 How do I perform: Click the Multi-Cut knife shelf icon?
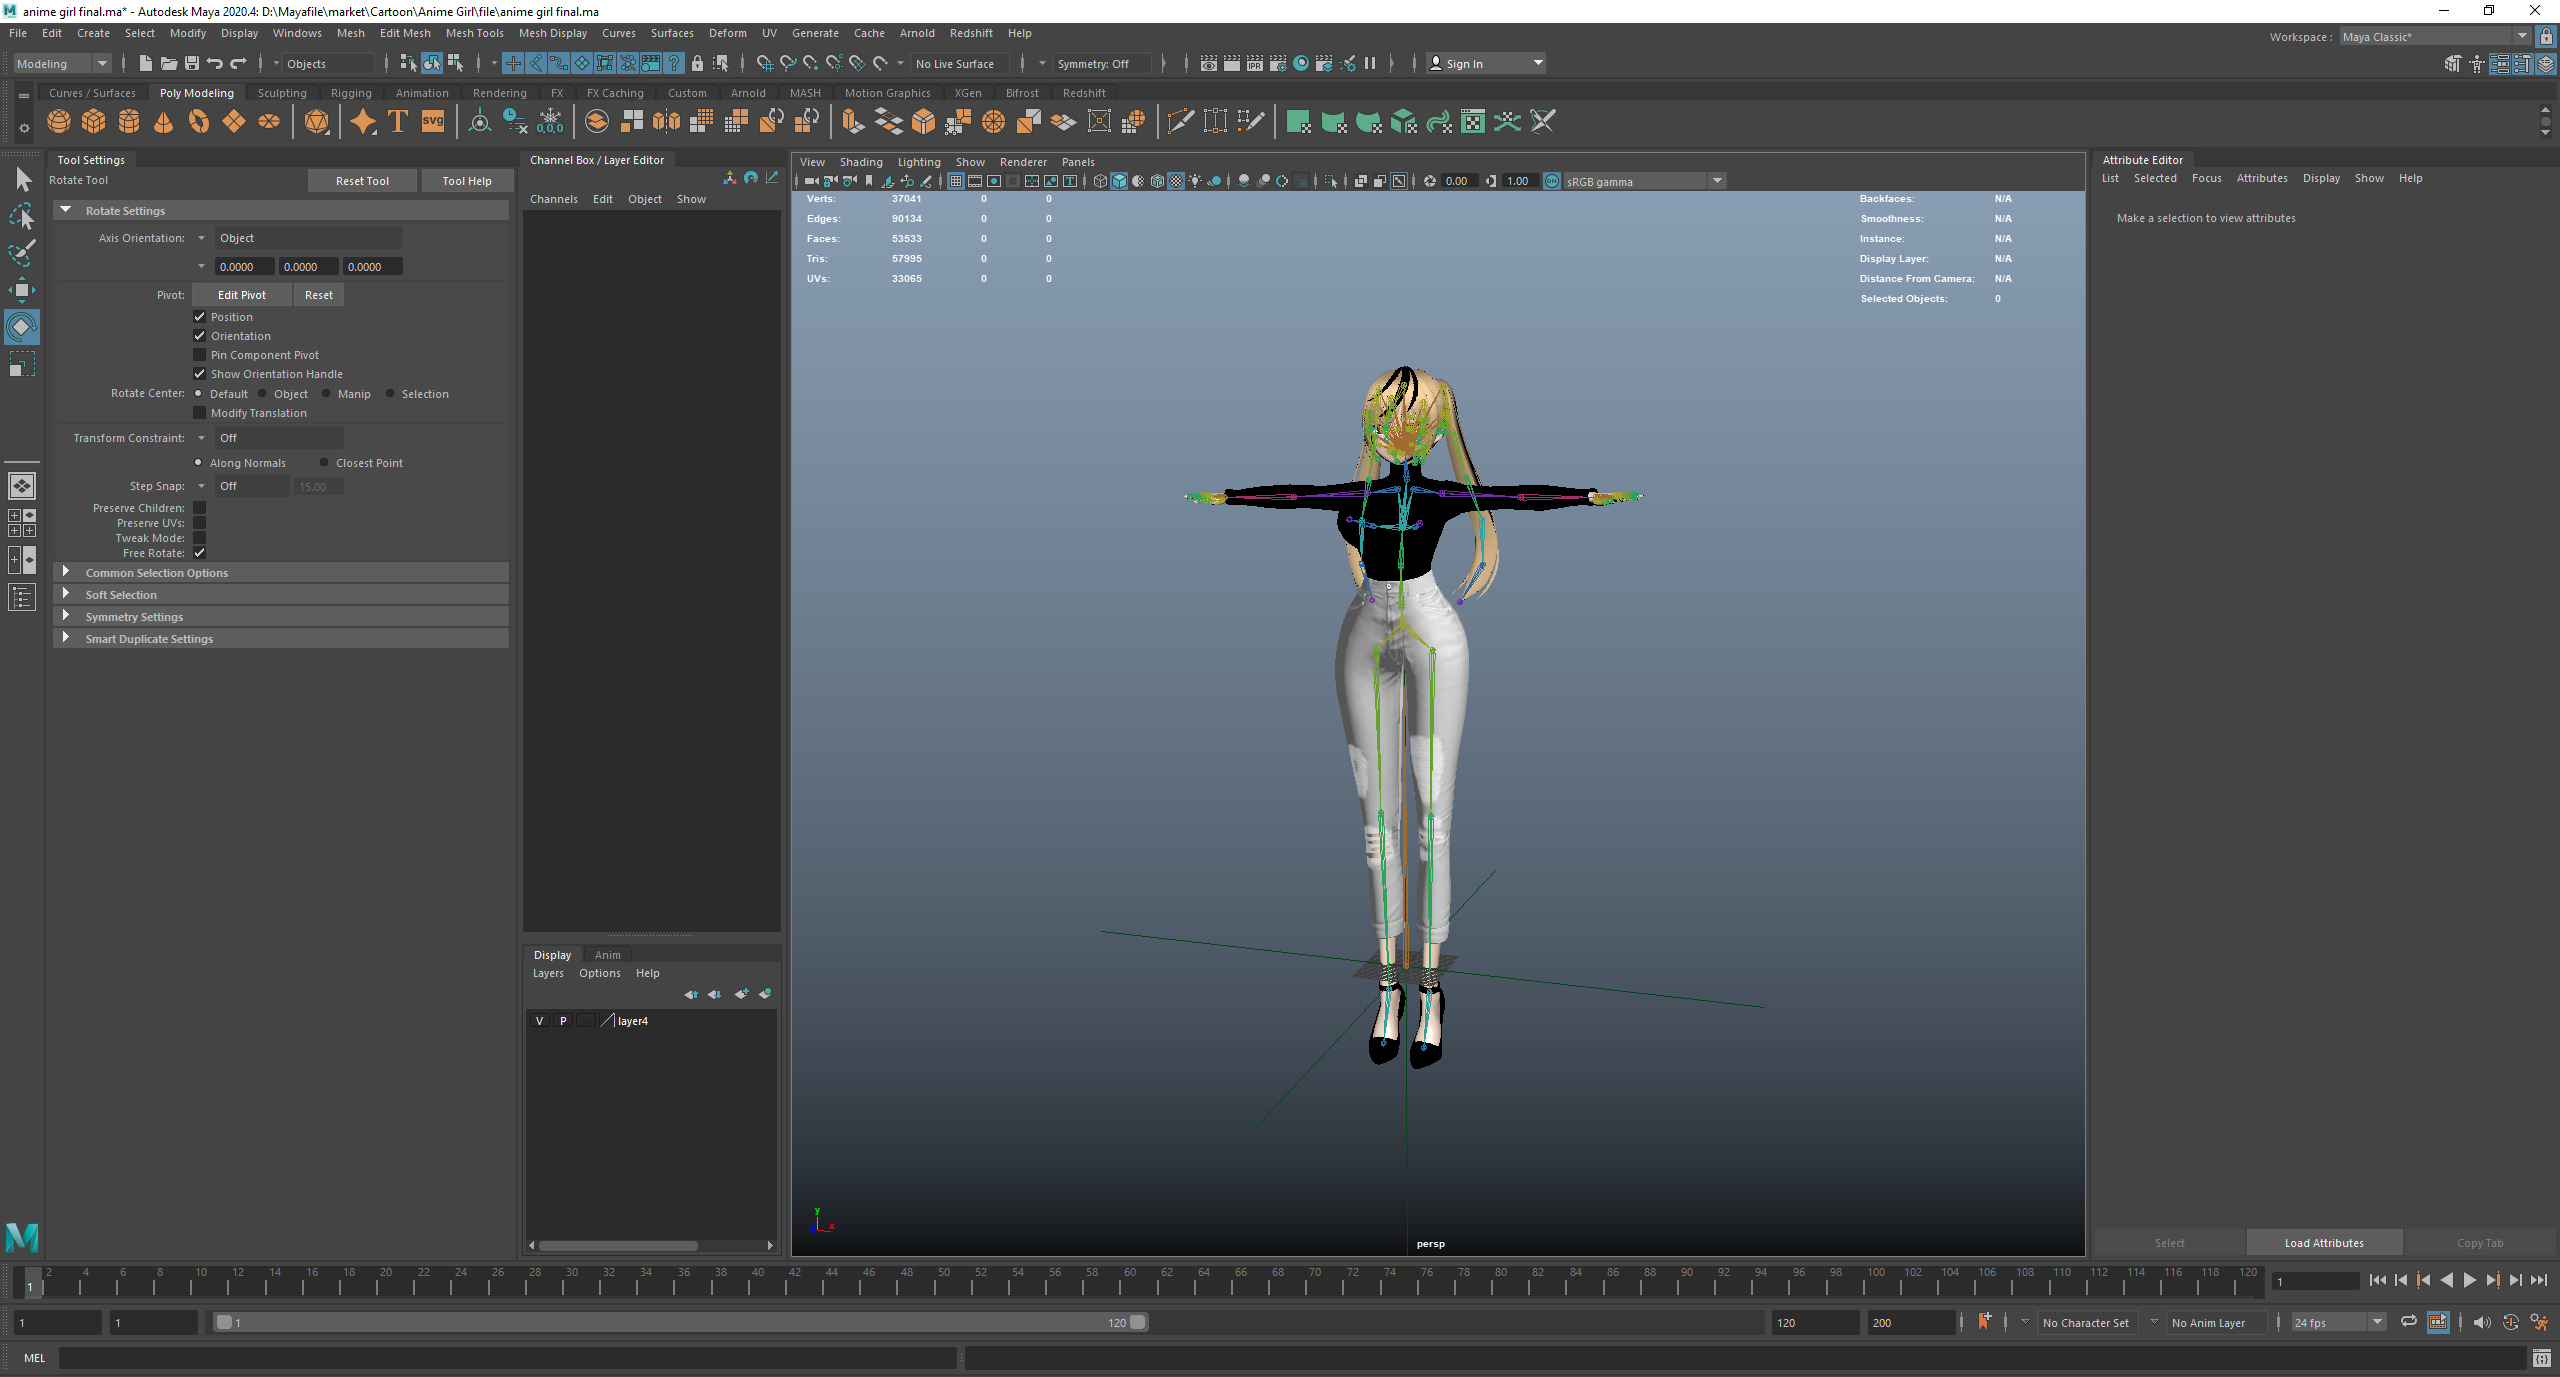(x=1180, y=122)
